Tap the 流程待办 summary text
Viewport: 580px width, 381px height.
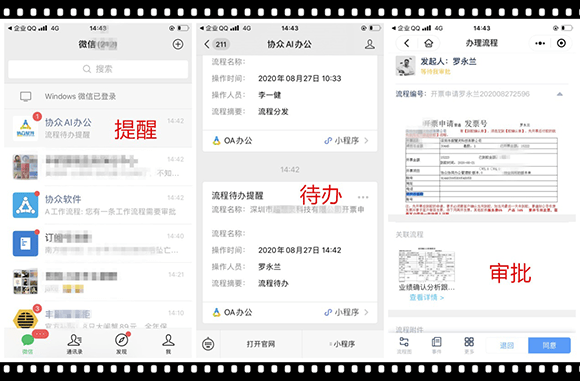click(273, 284)
